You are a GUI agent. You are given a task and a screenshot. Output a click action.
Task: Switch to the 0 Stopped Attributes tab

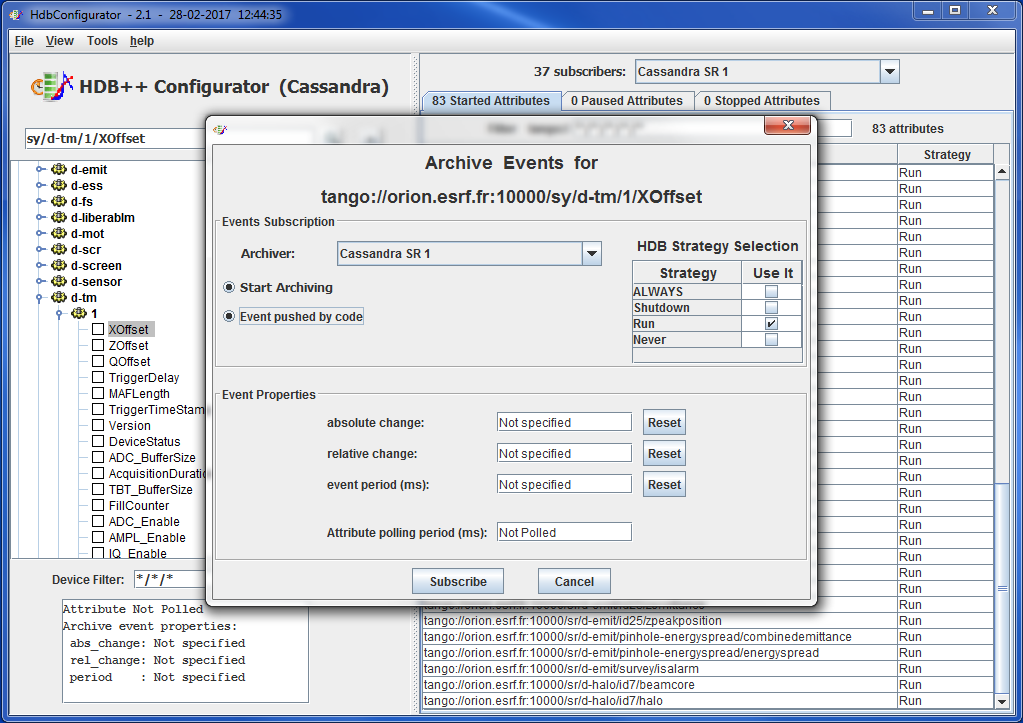(761, 101)
